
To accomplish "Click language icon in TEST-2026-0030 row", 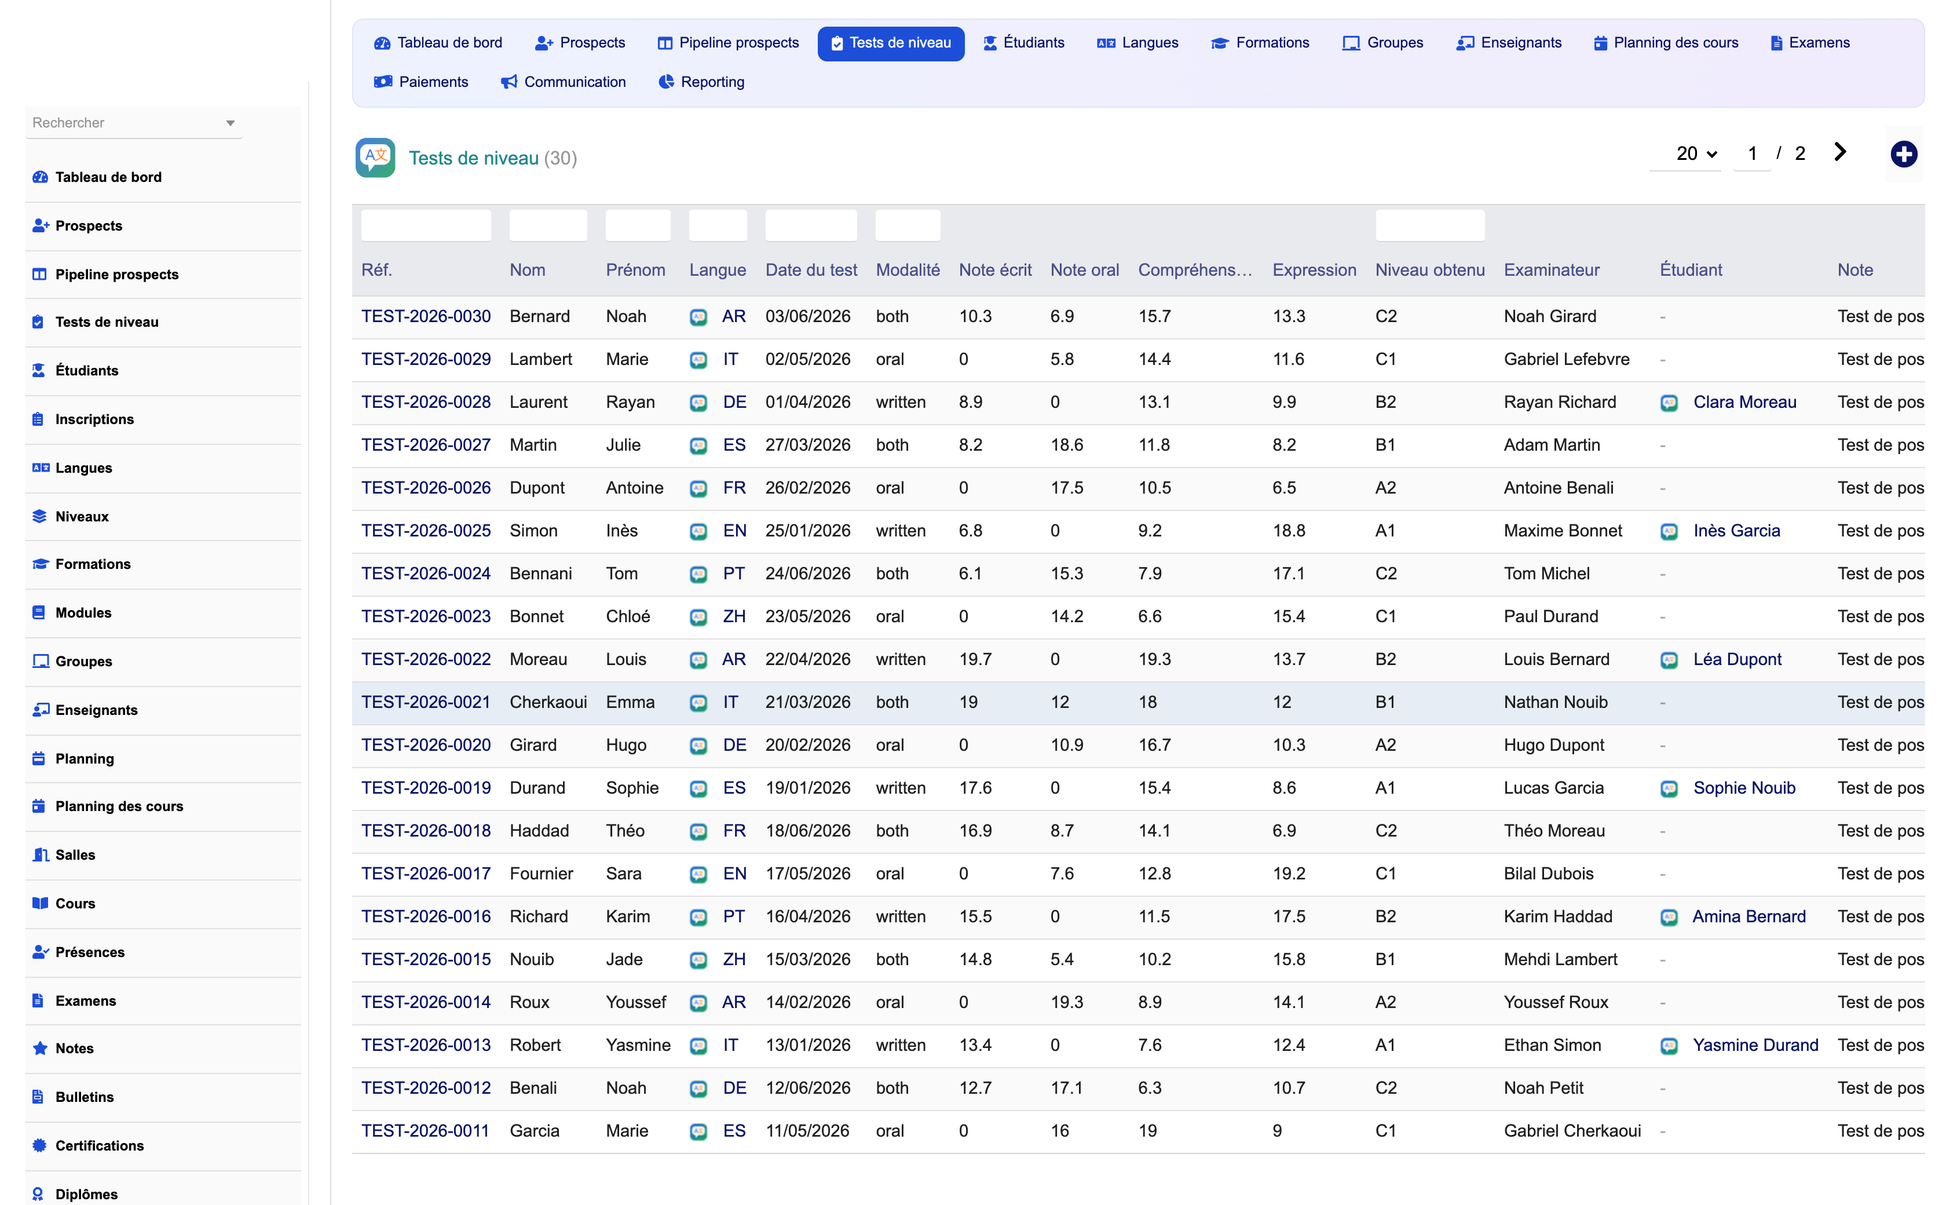I will pyautogui.click(x=698, y=317).
